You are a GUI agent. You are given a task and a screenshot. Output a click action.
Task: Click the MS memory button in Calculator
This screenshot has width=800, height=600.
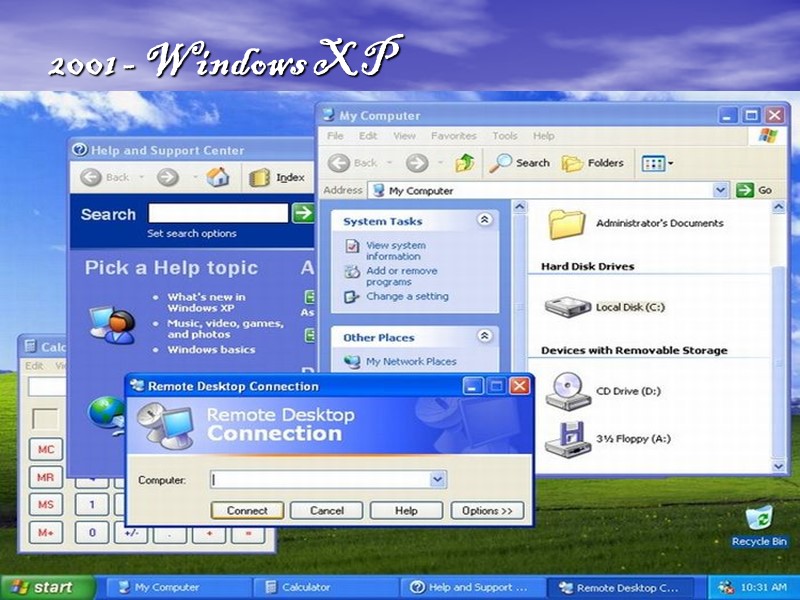click(46, 505)
